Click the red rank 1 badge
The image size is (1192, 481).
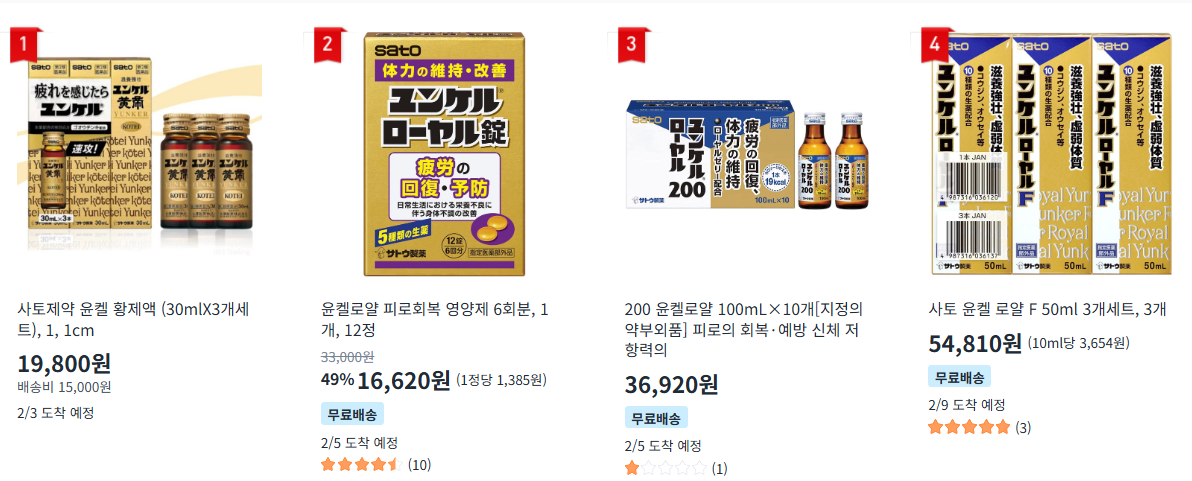26,46
